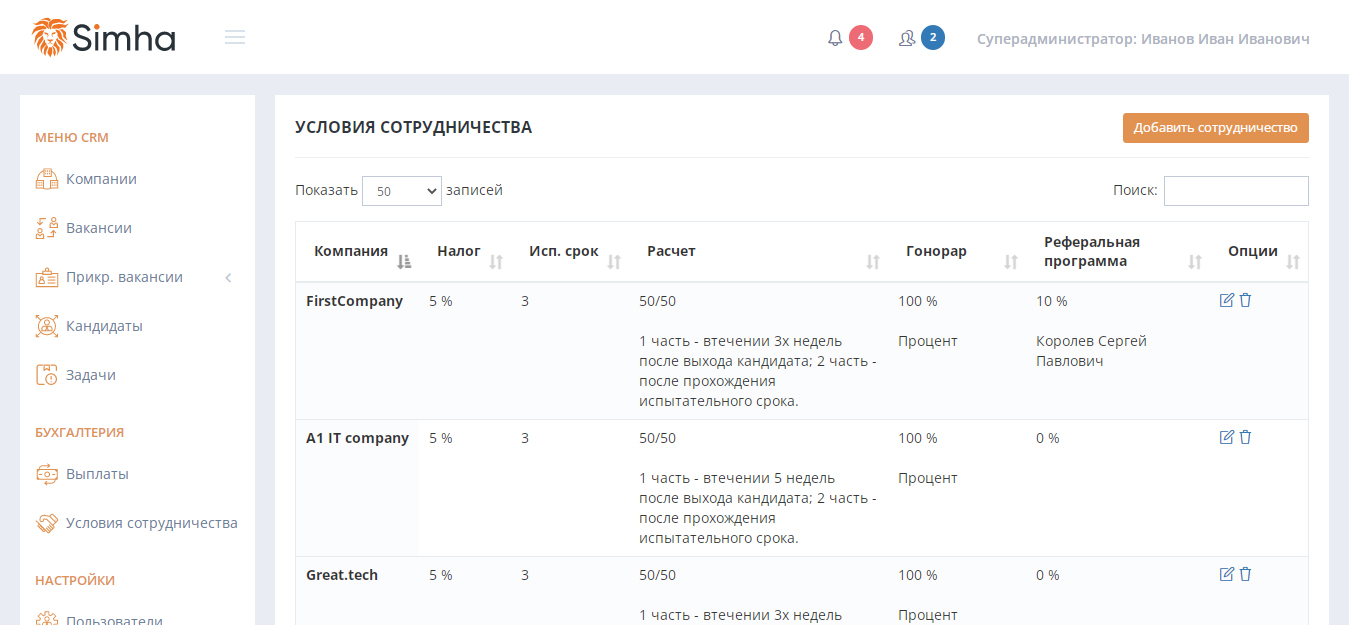The width and height of the screenshot is (1349, 625).
Task: Edit the FirstCompany cooperation row
Action: click(x=1227, y=300)
